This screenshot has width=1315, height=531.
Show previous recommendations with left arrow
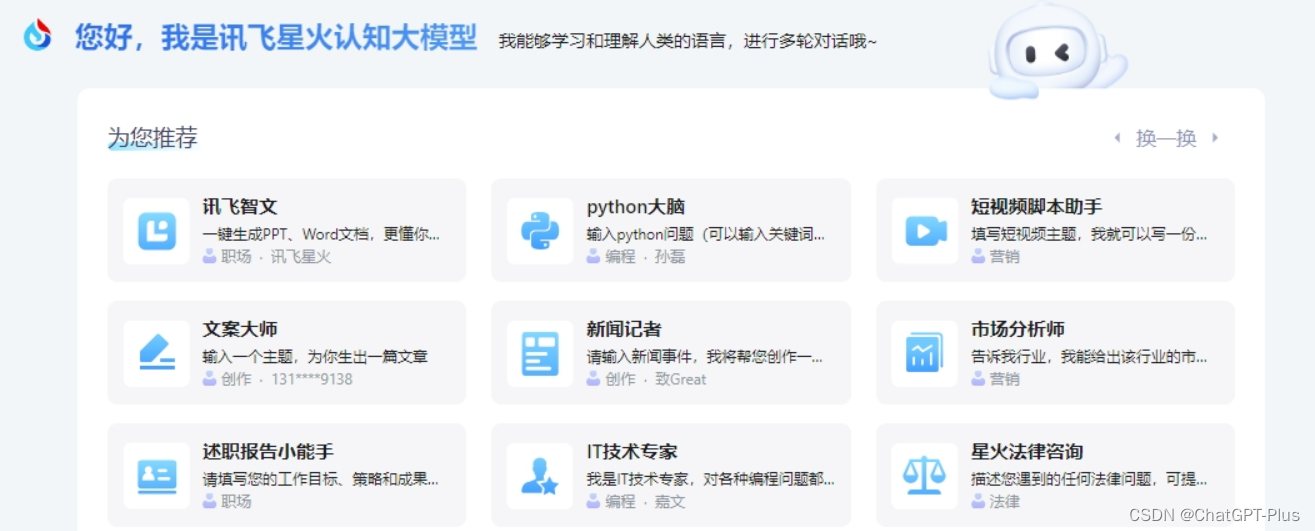pyautogui.click(x=1118, y=138)
